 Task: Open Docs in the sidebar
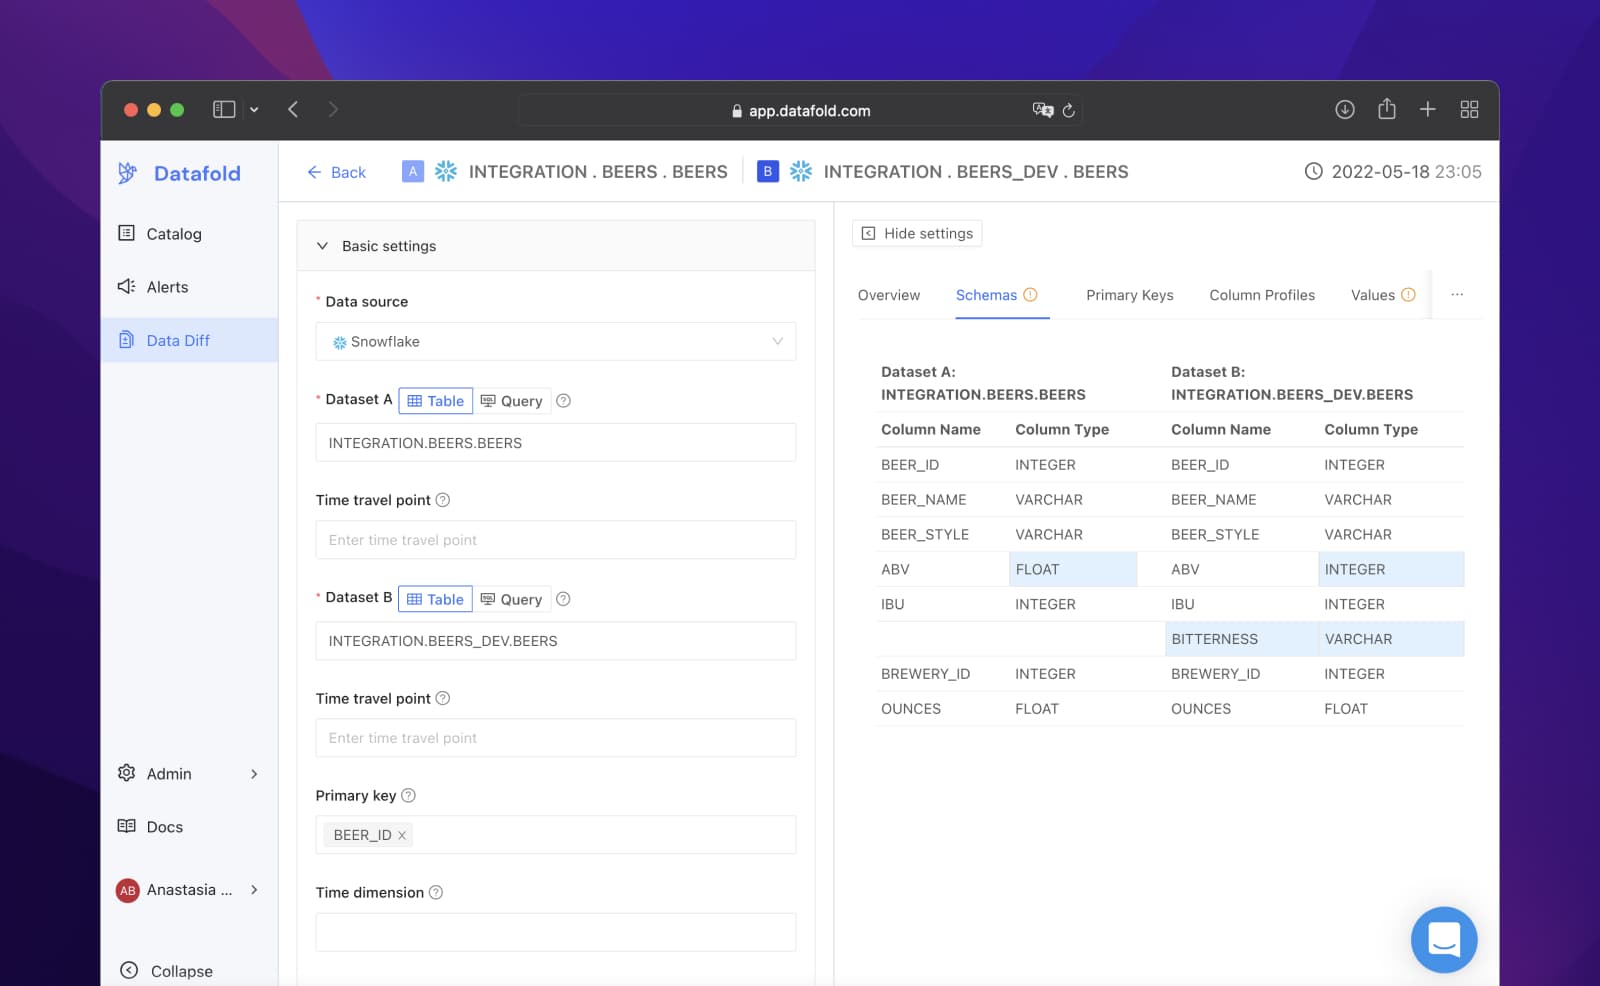click(x=150, y=827)
